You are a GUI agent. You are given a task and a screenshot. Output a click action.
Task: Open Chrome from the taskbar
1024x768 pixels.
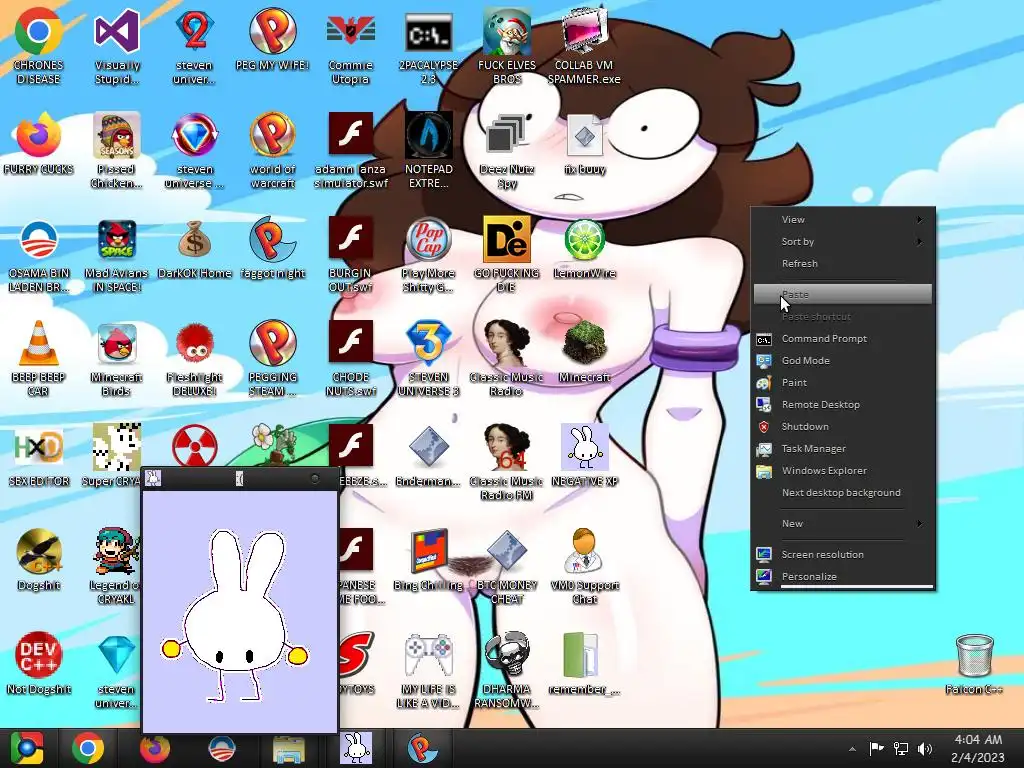88,748
